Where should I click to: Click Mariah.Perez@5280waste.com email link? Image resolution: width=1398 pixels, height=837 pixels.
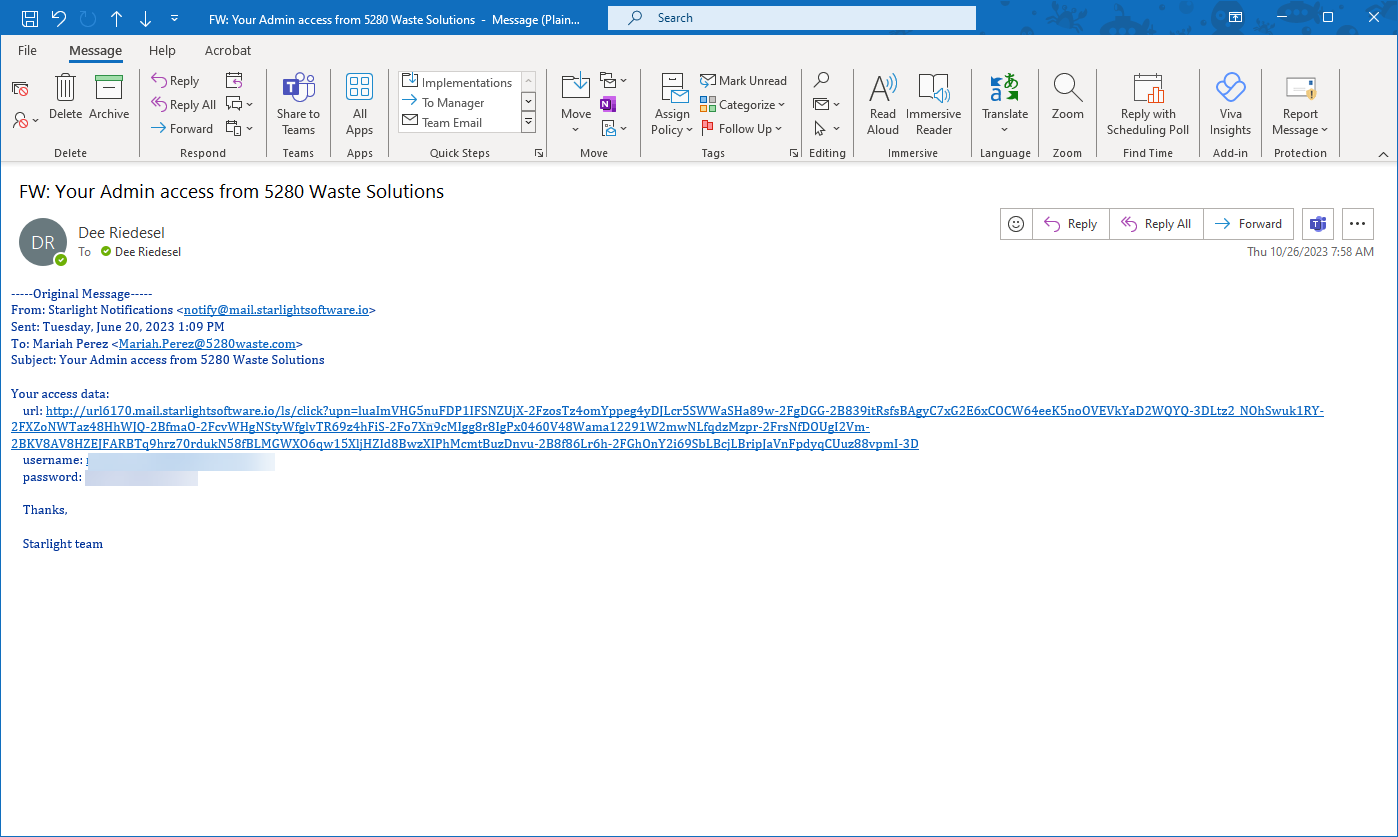coord(207,343)
